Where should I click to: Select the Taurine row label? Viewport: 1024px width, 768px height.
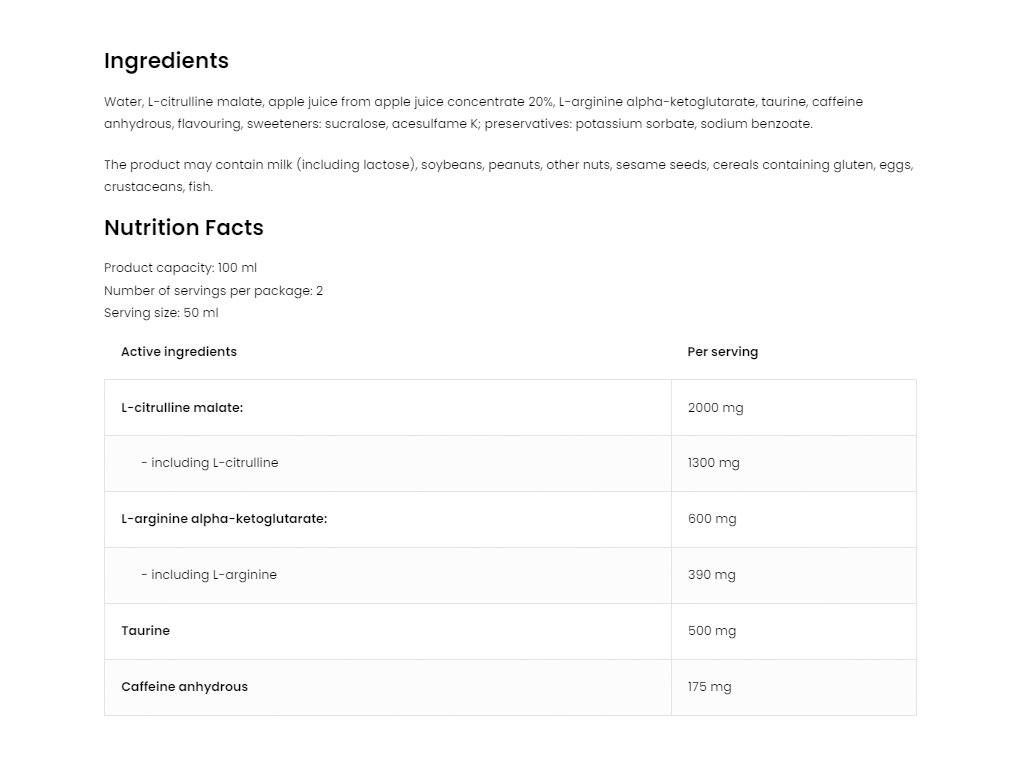pos(146,631)
